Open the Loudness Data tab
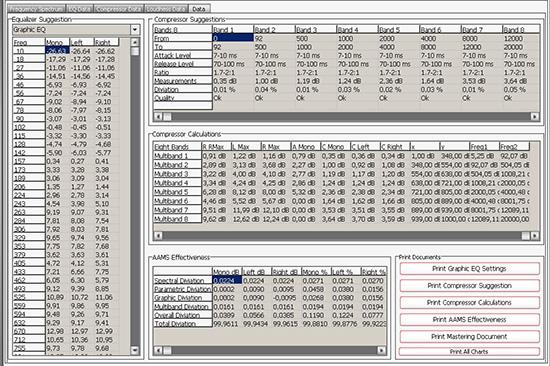 click(x=167, y=8)
